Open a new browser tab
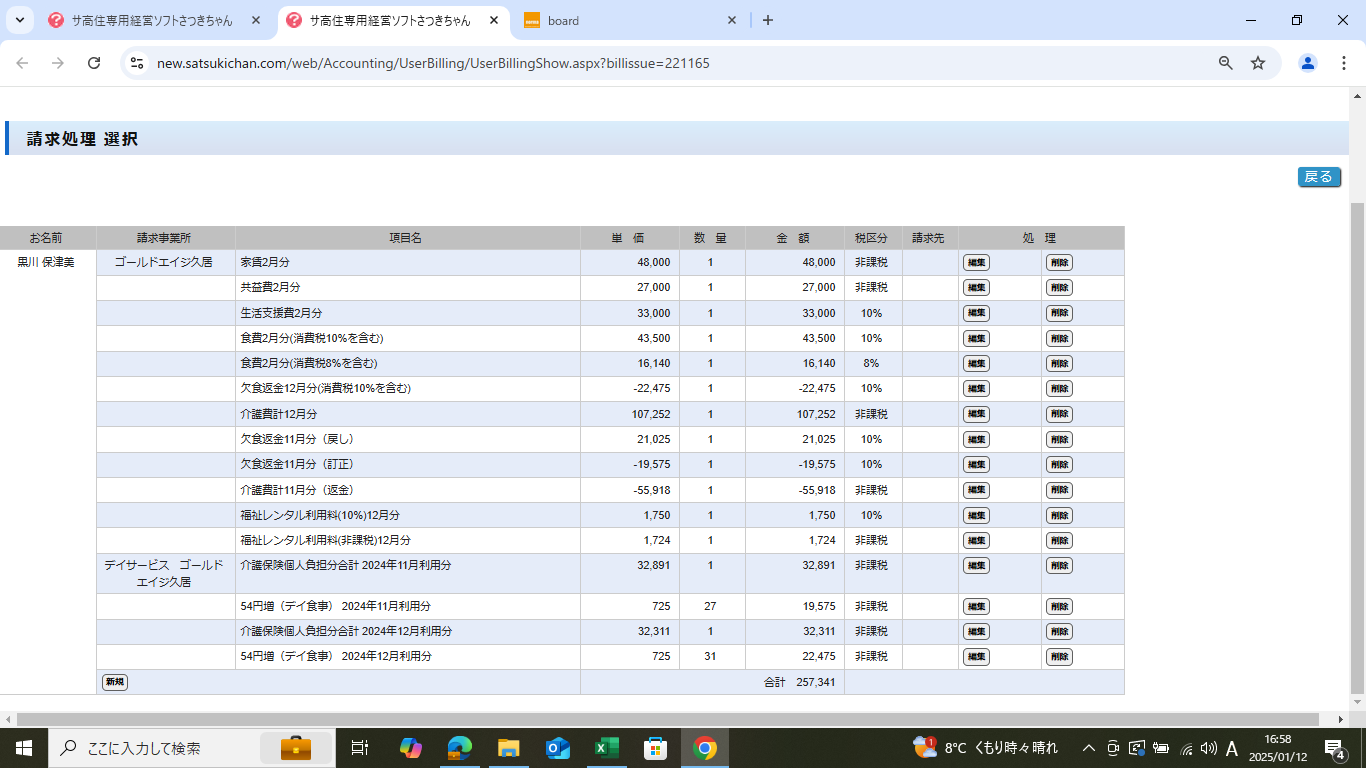The image size is (1366, 768). [x=768, y=20]
